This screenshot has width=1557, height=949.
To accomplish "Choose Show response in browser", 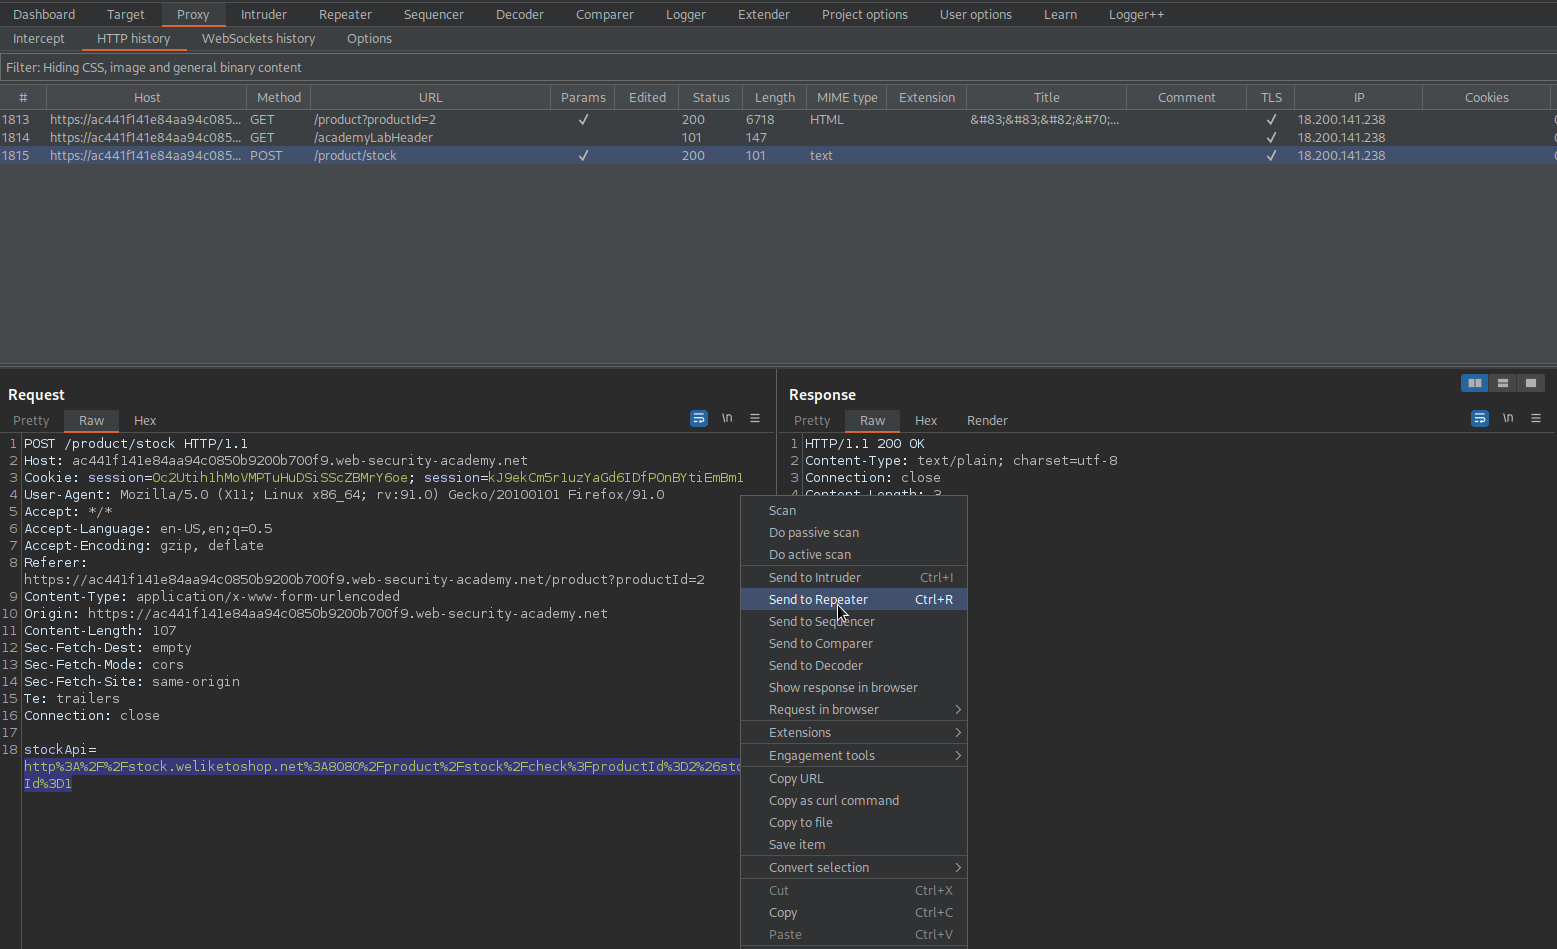I will pos(854,688).
